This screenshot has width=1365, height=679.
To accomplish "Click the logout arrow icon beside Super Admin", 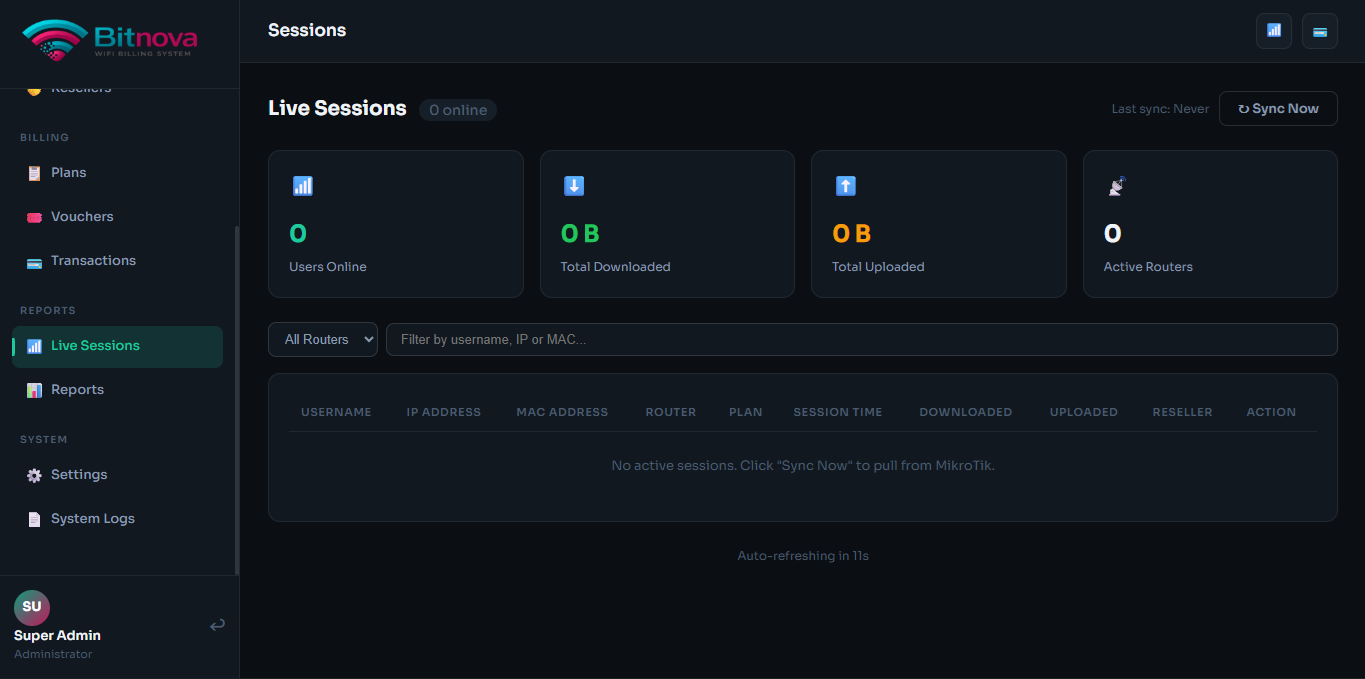I will click(x=217, y=625).
